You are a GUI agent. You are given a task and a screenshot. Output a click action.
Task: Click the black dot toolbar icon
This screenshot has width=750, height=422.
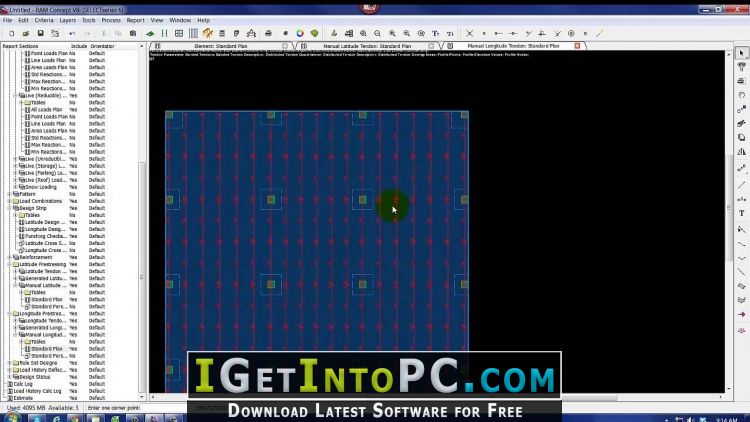pyautogui.click(x=286, y=33)
